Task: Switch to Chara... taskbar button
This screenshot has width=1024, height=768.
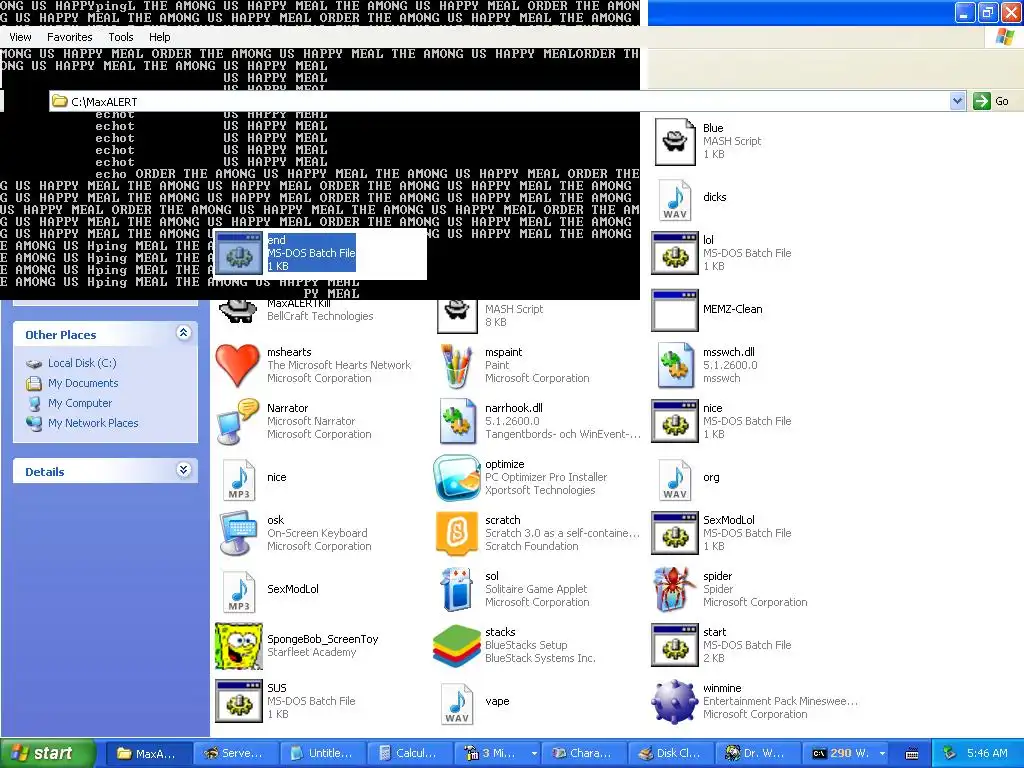Action: click(583, 753)
